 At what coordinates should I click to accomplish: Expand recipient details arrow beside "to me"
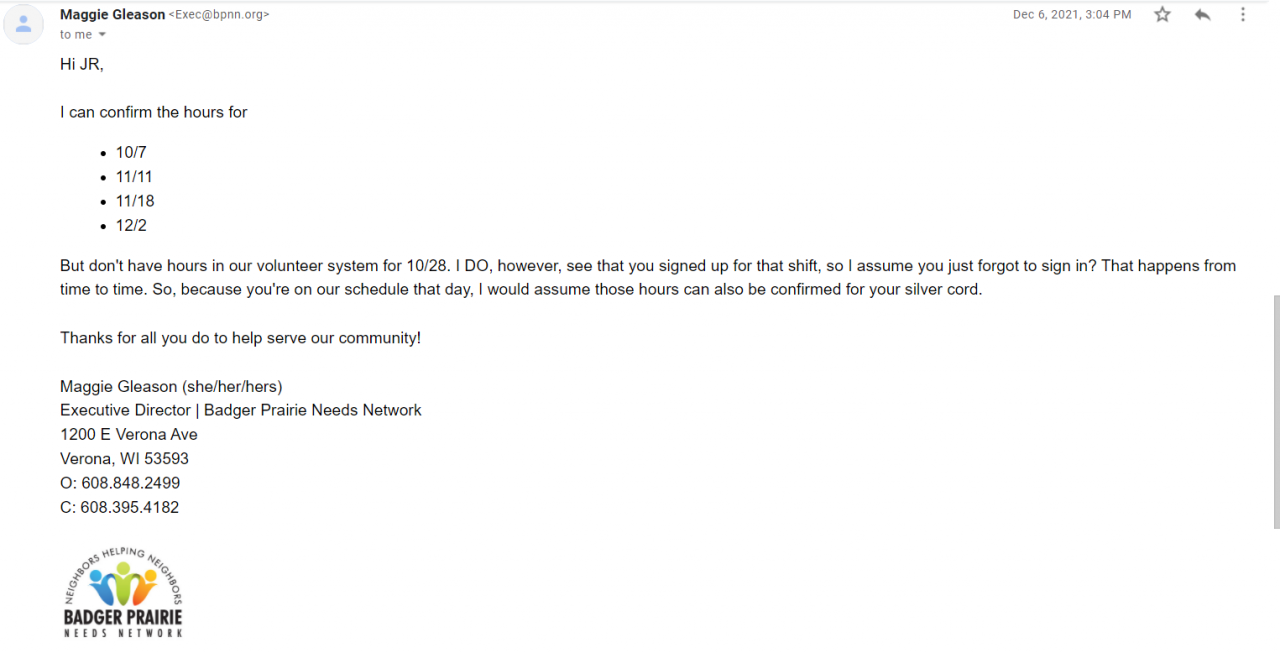pyautogui.click(x=102, y=35)
